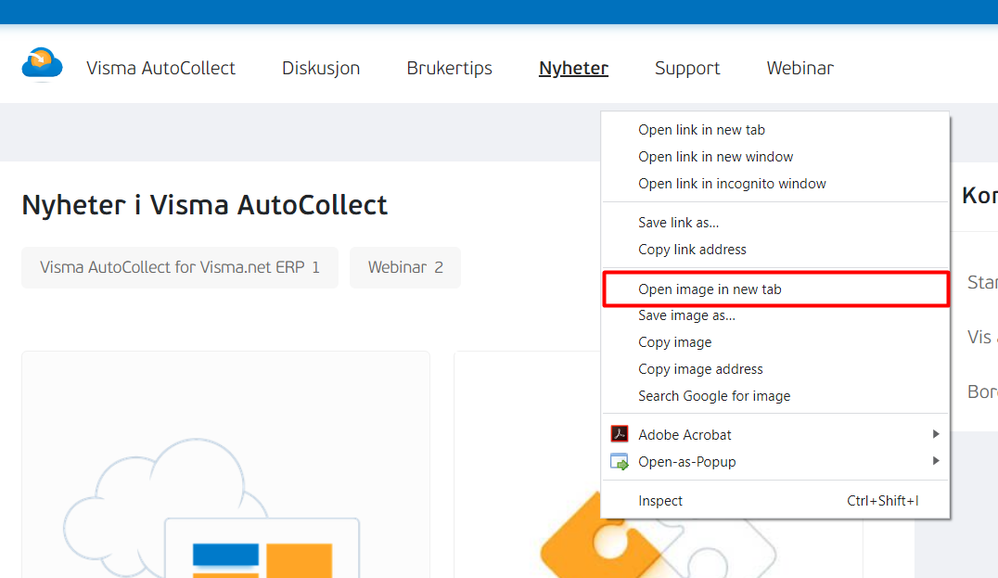The image size is (998, 578).
Task: Open the Open-as-Popup menu entry
Action: coord(775,462)
